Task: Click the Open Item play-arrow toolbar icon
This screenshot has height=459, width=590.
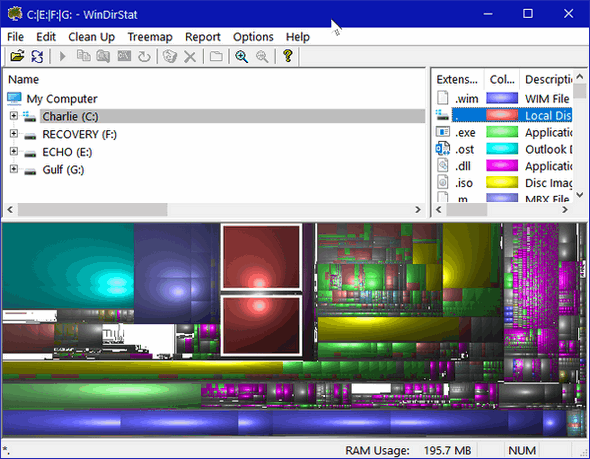Action: 62,56
